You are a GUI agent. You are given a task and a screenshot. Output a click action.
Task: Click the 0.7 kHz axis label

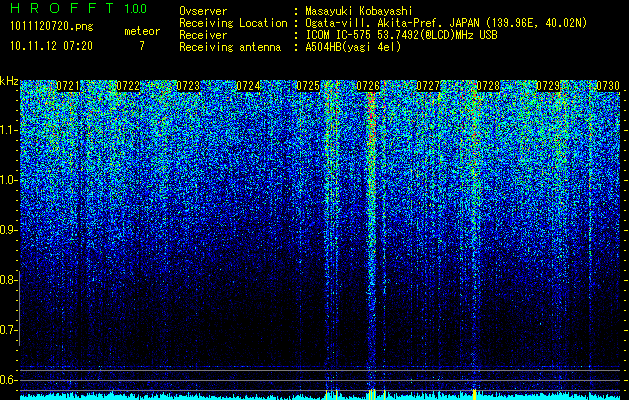(9, 330)
